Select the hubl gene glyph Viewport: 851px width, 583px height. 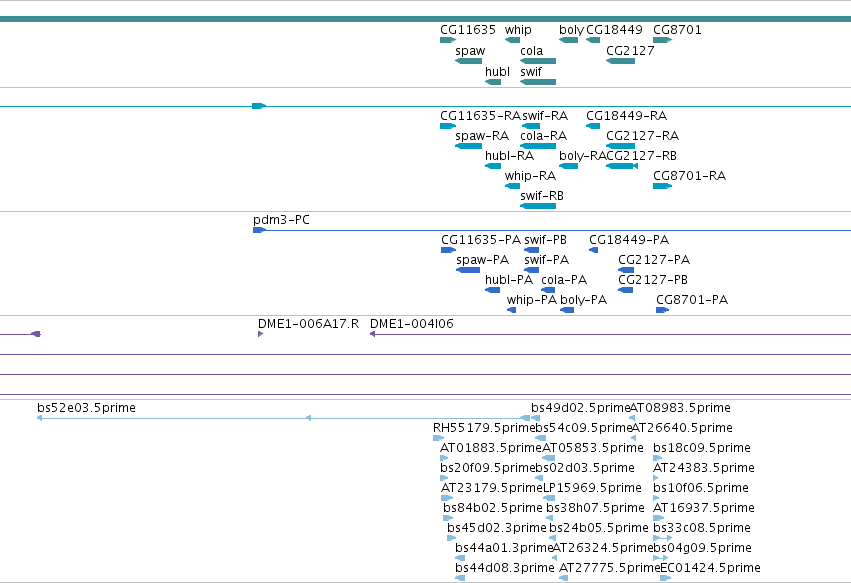[493, 82]
